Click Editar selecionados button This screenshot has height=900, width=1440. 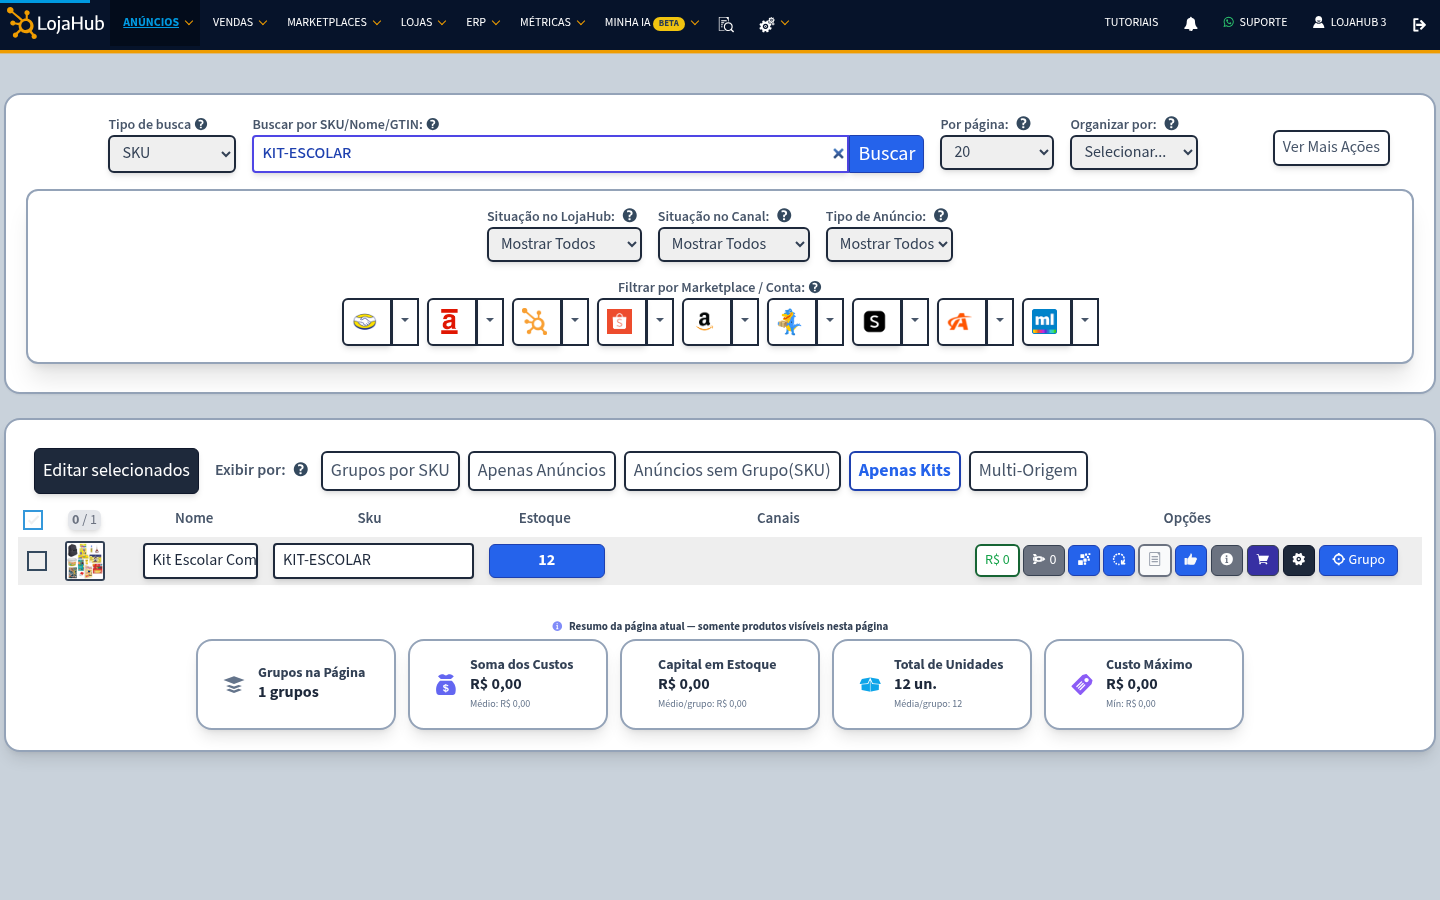click(x=116, y=471)
